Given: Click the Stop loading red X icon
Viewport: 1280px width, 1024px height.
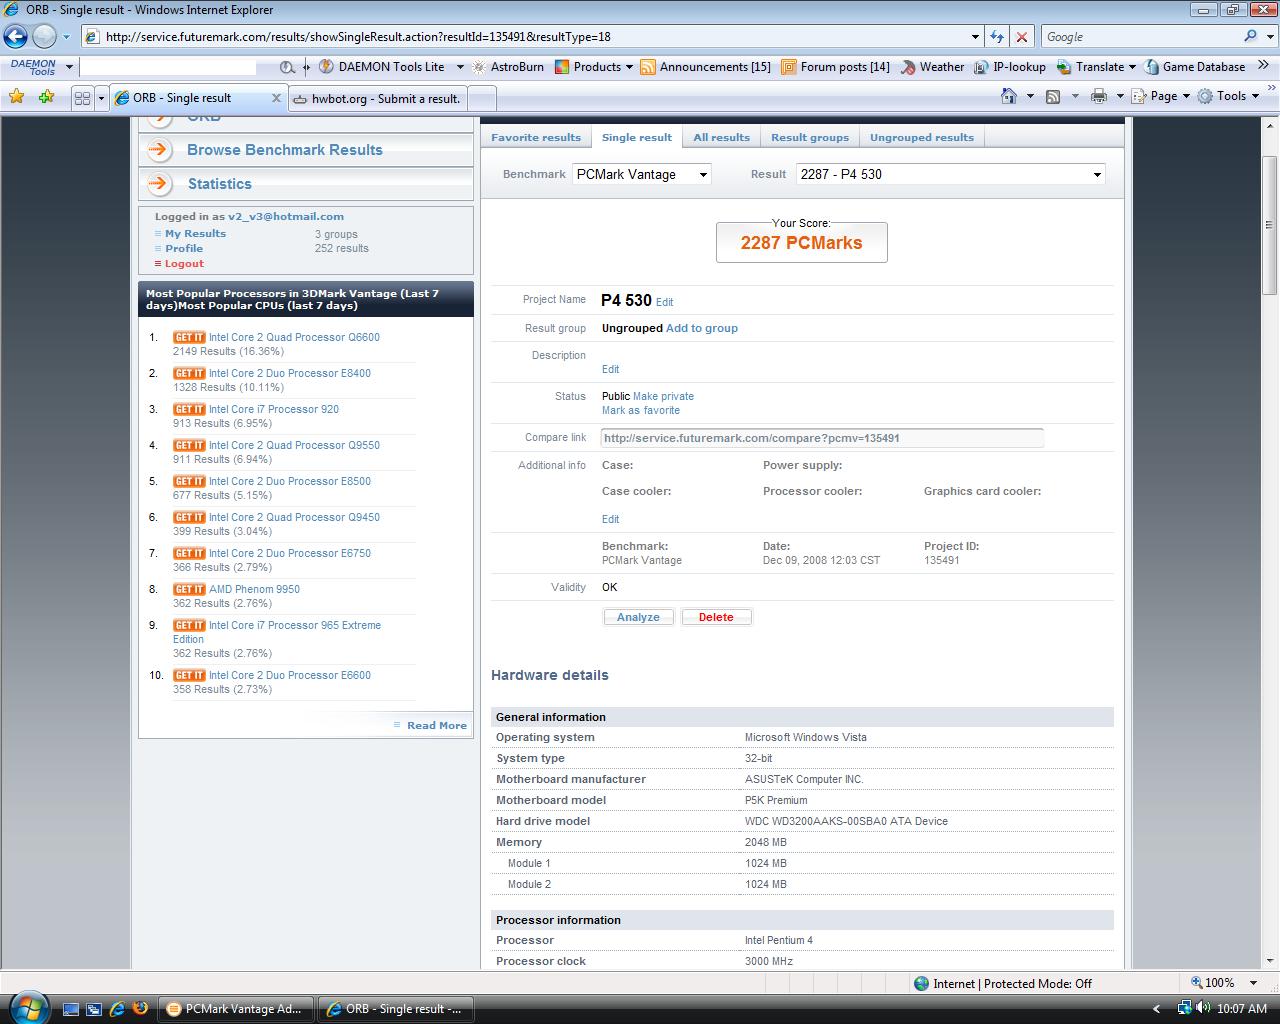Looking at the screenshot, I should pos(1022,37).
